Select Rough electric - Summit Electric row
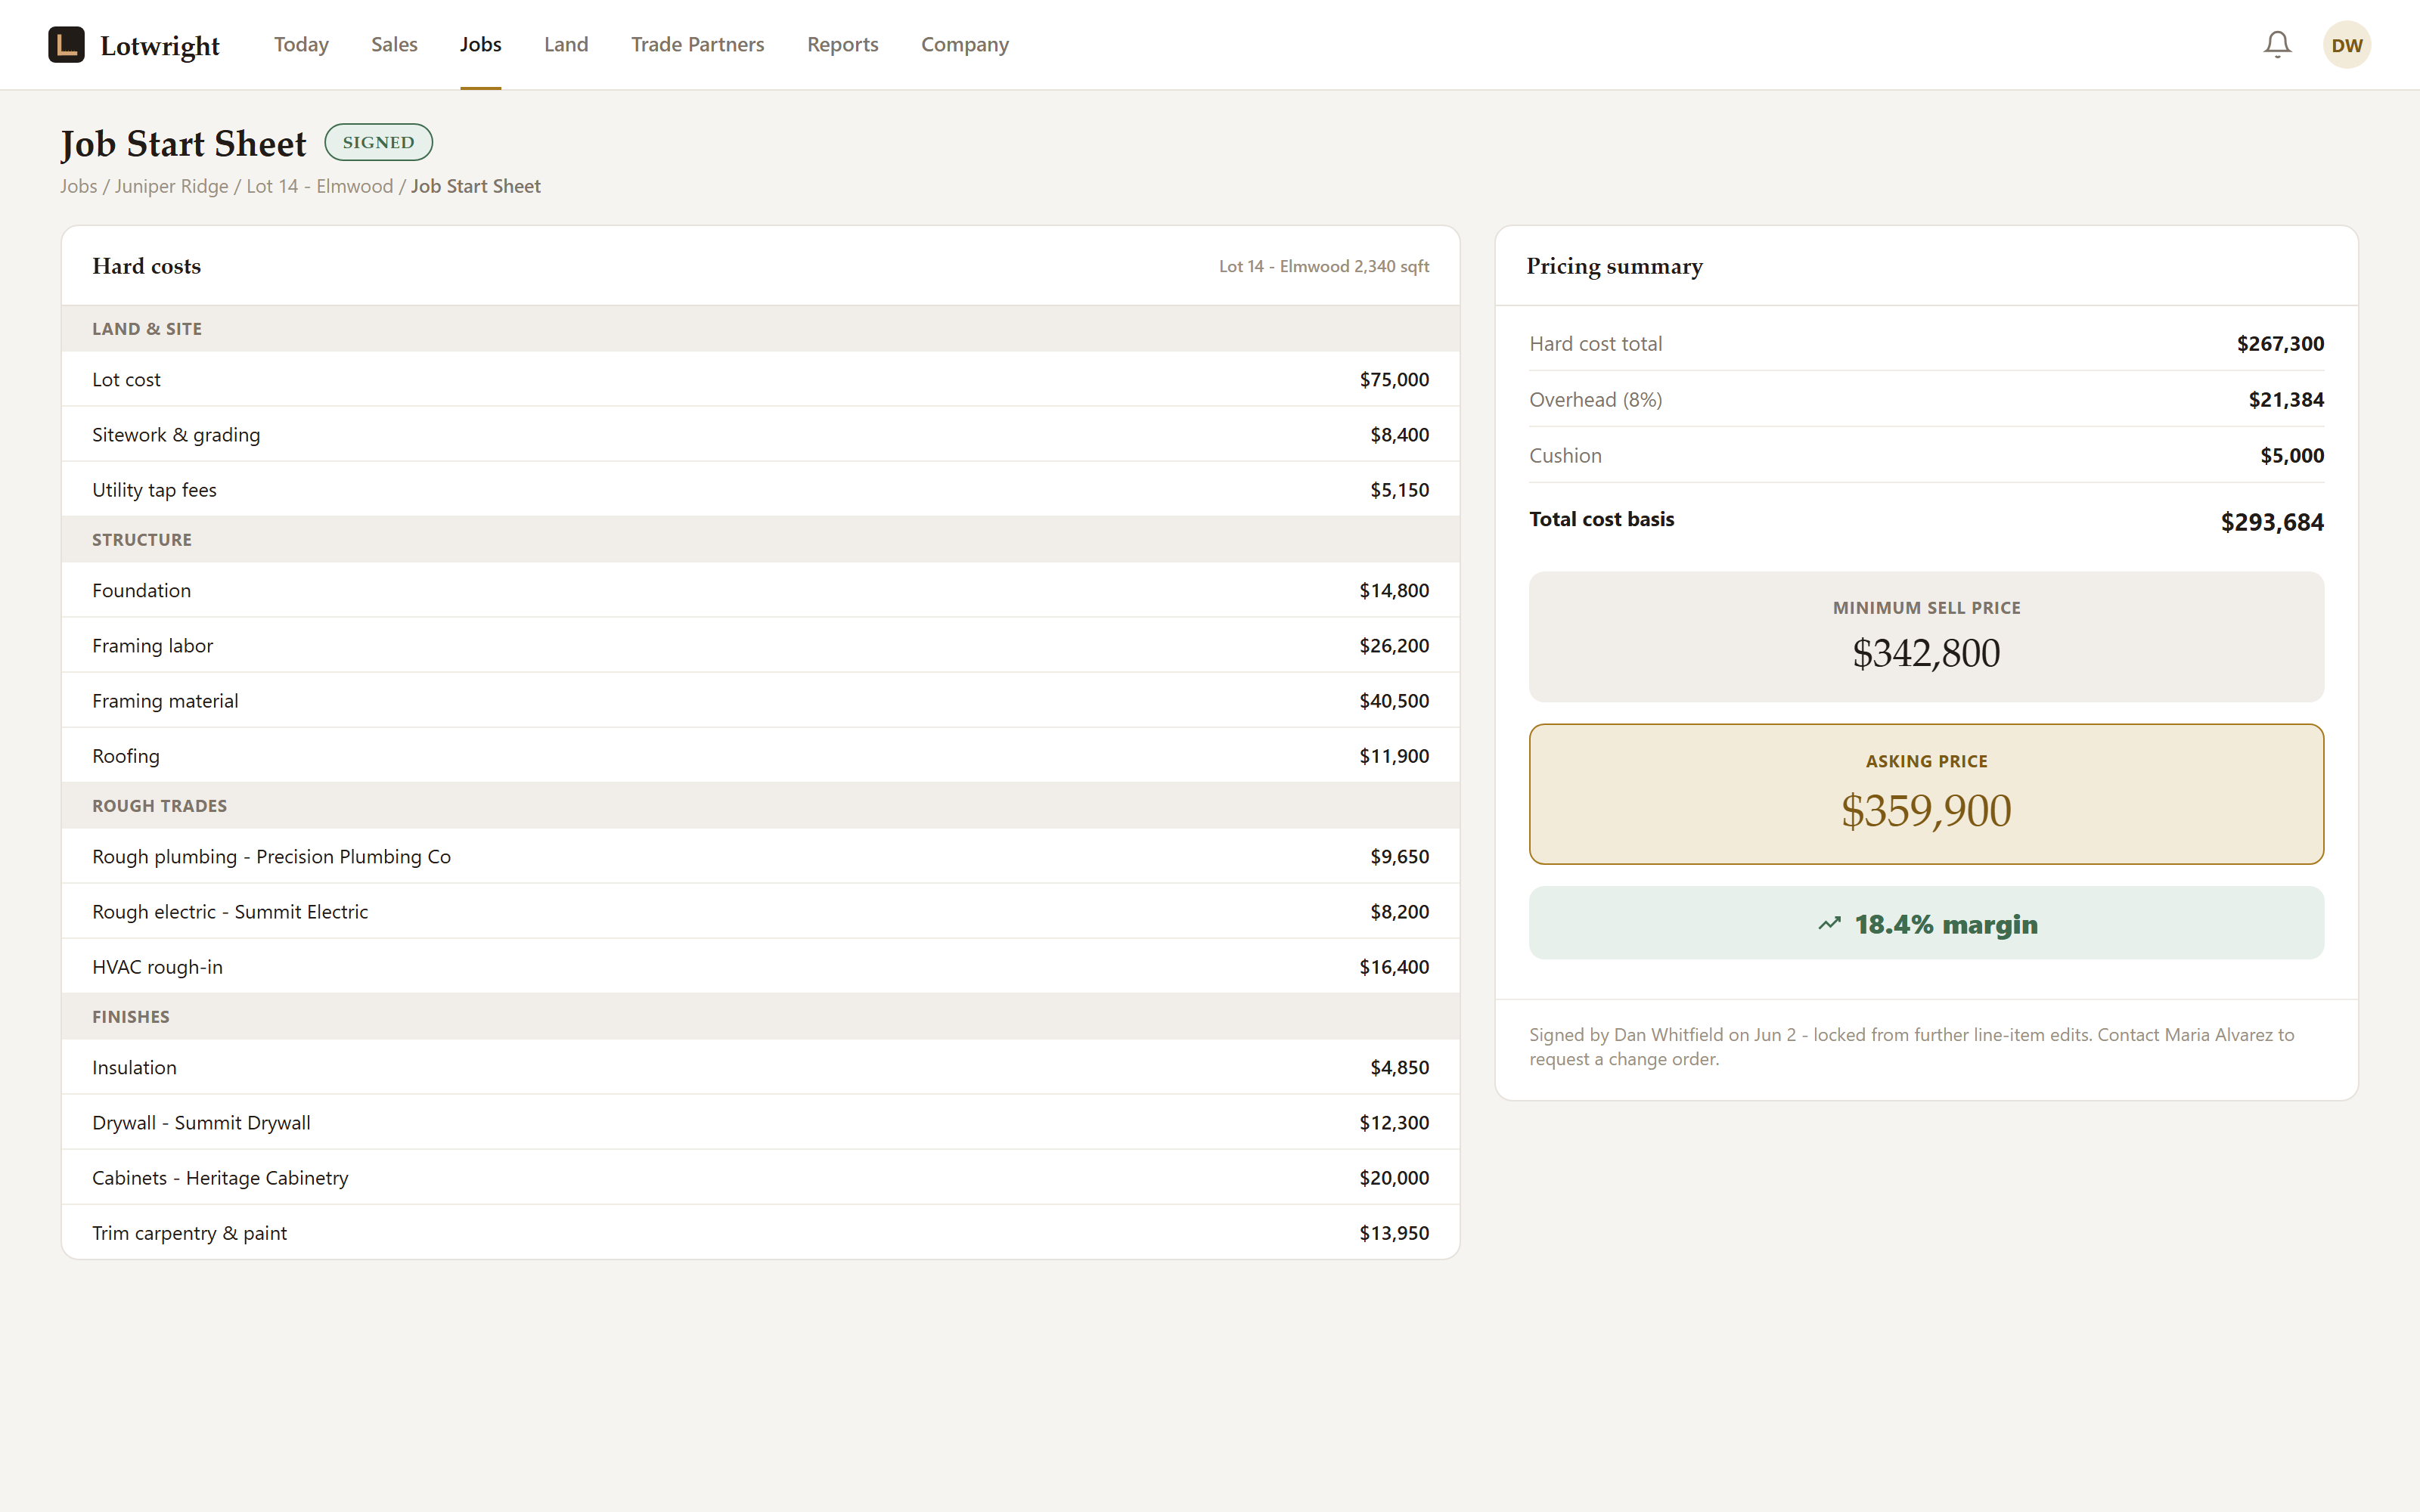This screenshot has width=2420, height=1512. [760, 911]
